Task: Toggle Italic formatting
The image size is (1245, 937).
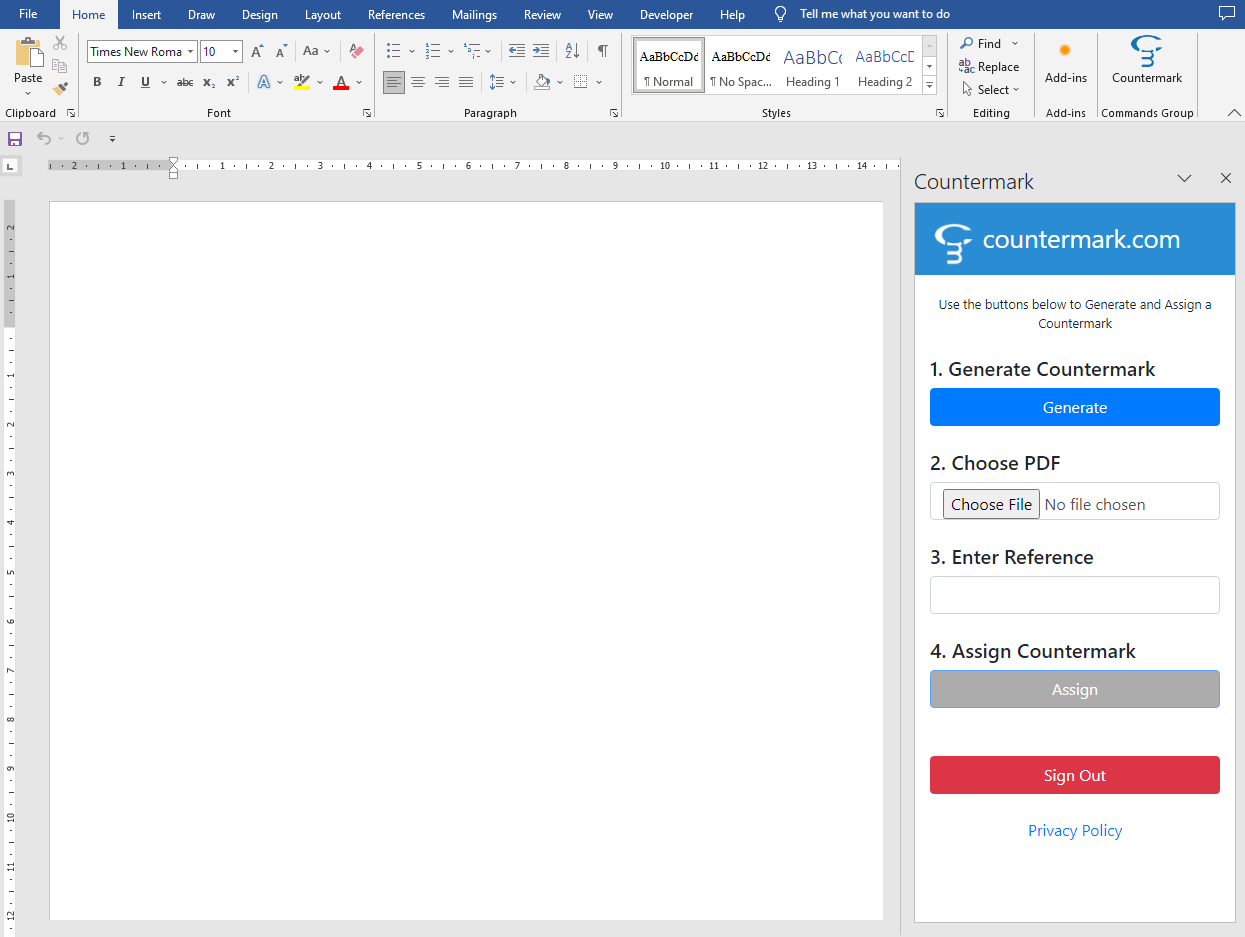Action: click(121, 82)
